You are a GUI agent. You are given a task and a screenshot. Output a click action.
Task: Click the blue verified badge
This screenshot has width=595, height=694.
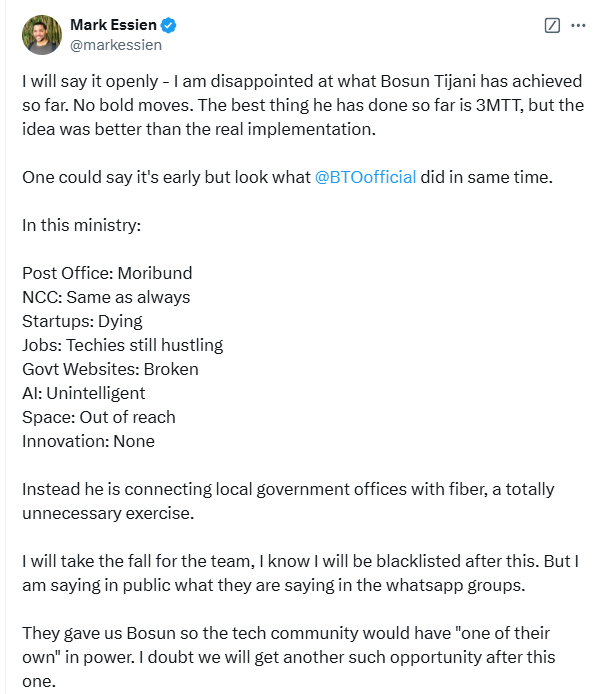[168, 25]
